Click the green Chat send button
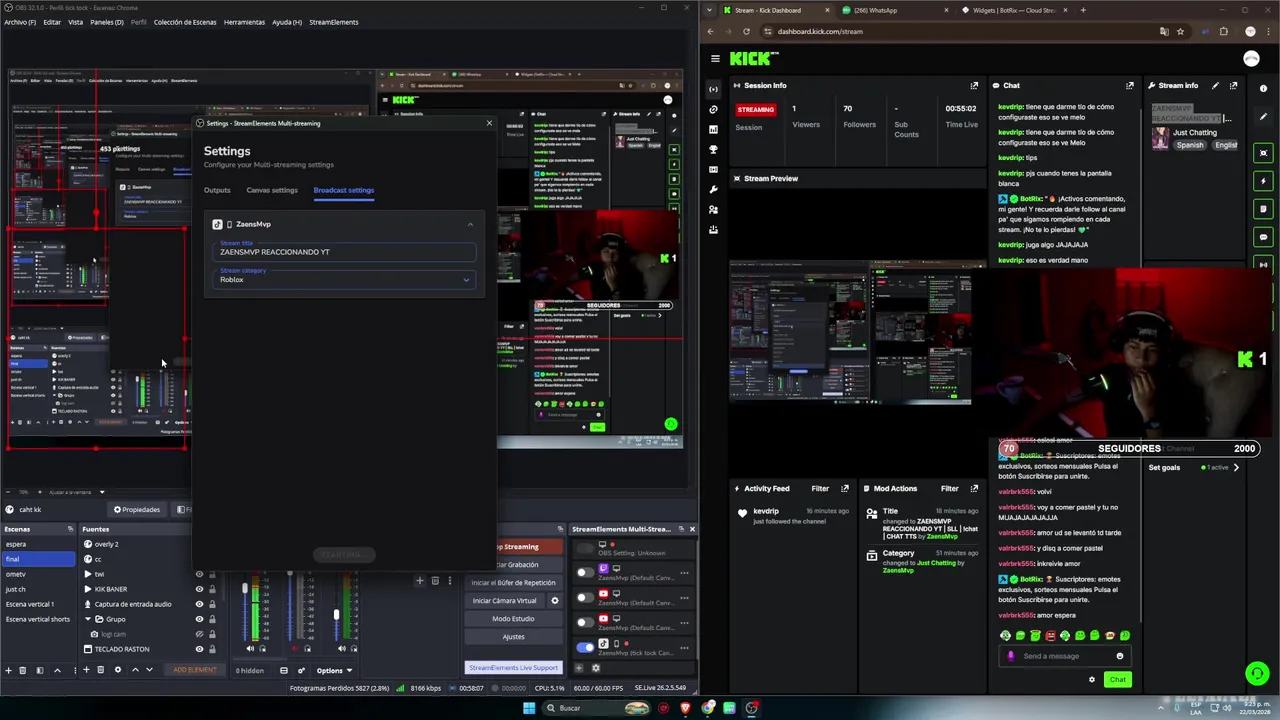Screen dimensions: 1280x720 pyautogui.click(x=1117, y=680)
